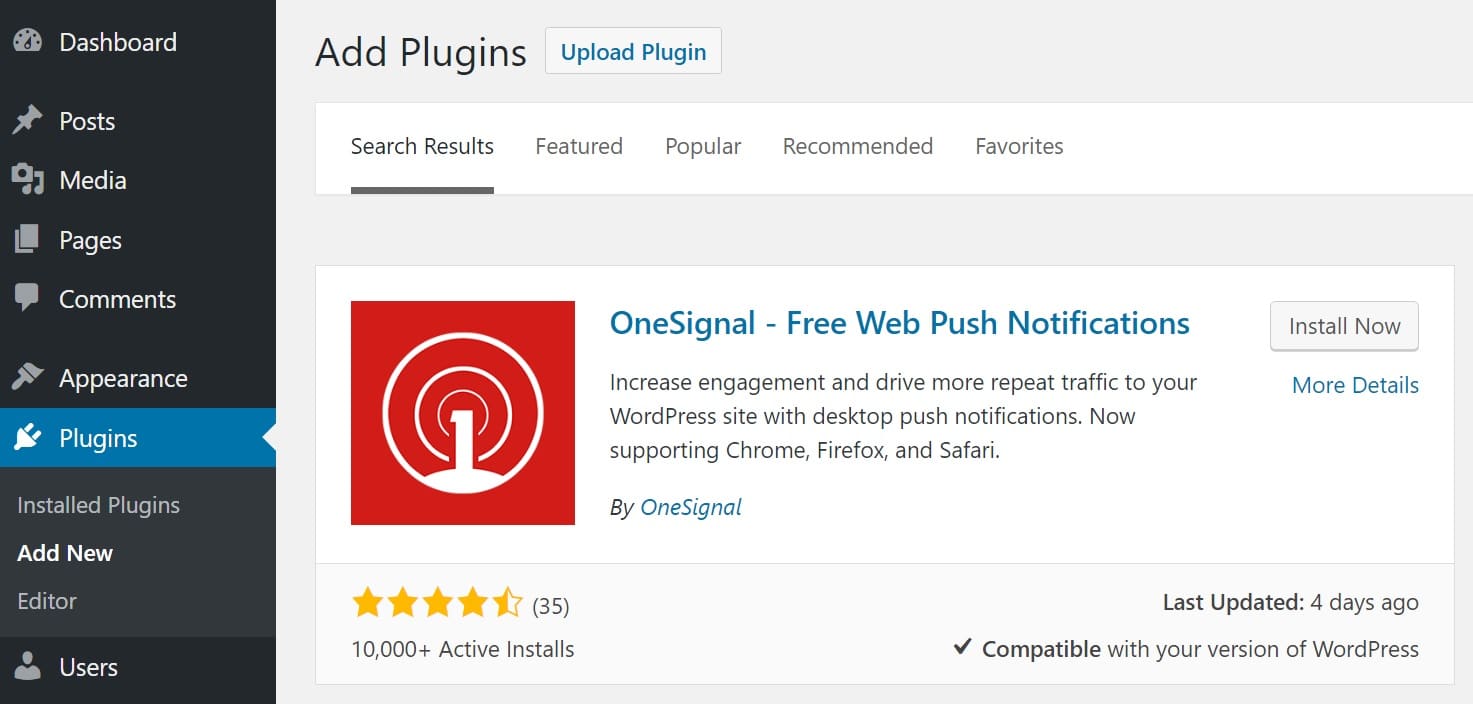
Task: Click the OneSignal plugin thumbnail
Action: click(x=462, y=412)
